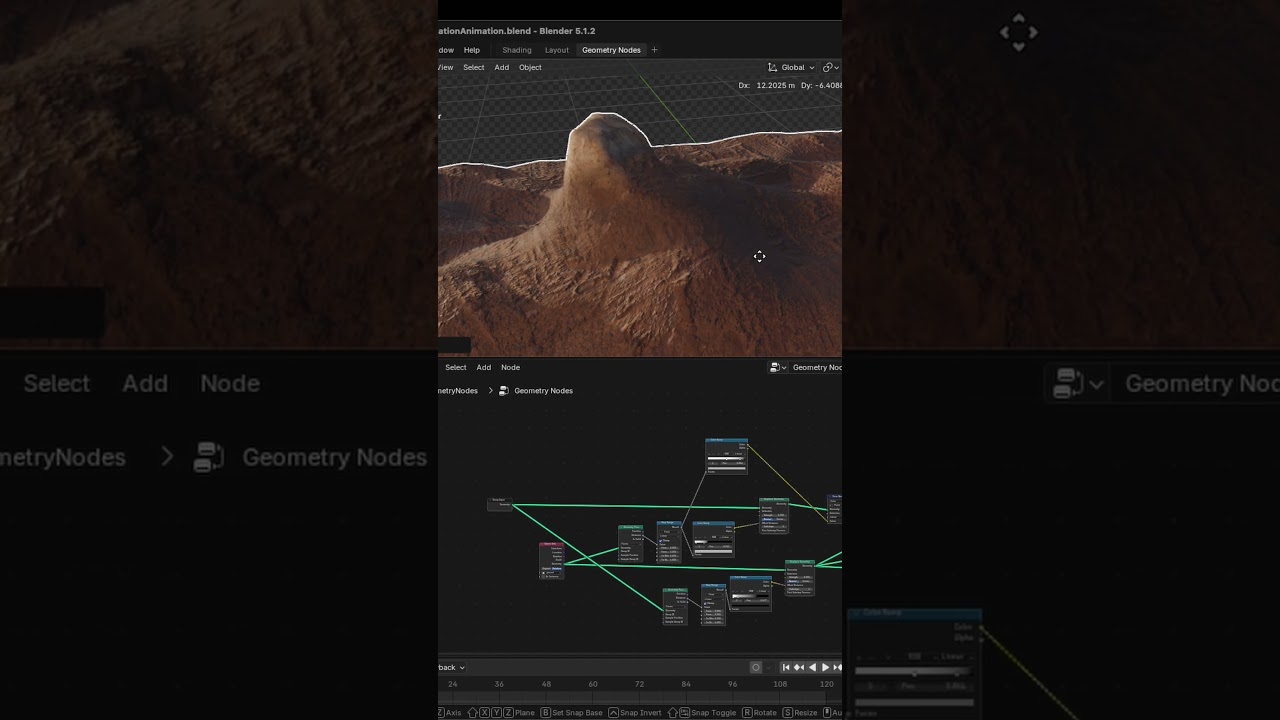Open the node editor Node menu

(x=510, y=367)
